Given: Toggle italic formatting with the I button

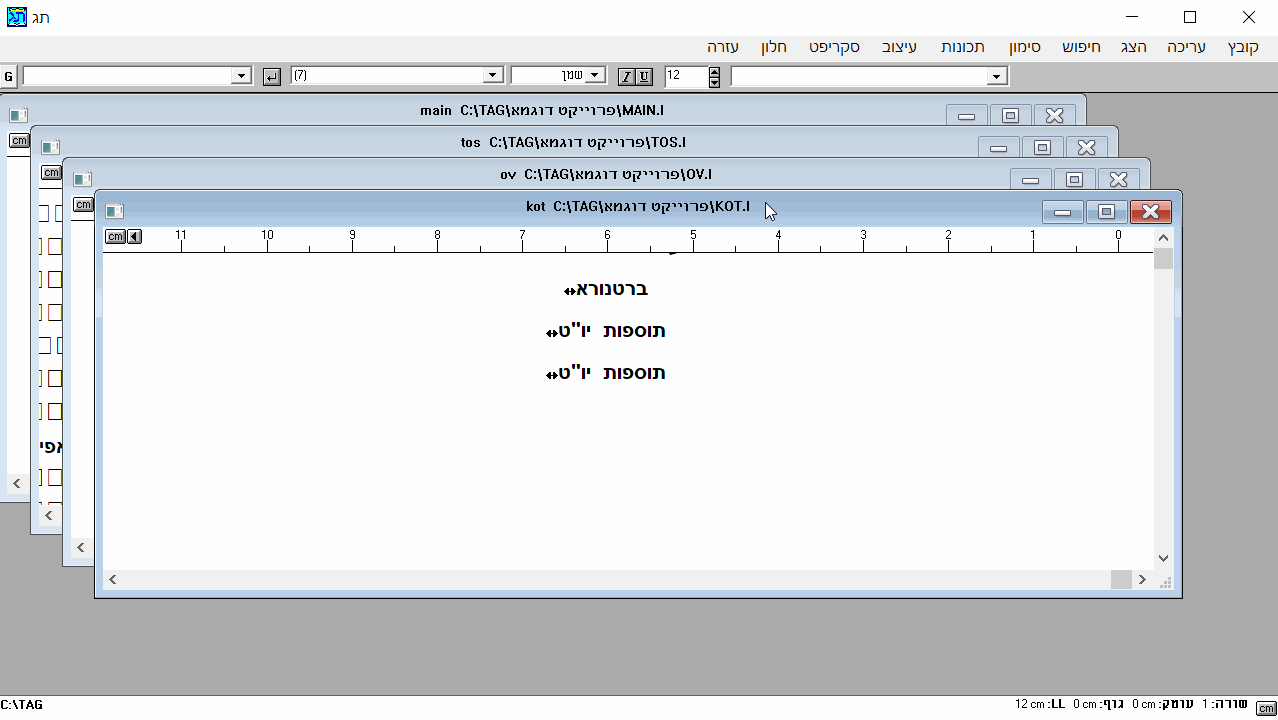Looking at the screenshot, I should pos(626,77).
